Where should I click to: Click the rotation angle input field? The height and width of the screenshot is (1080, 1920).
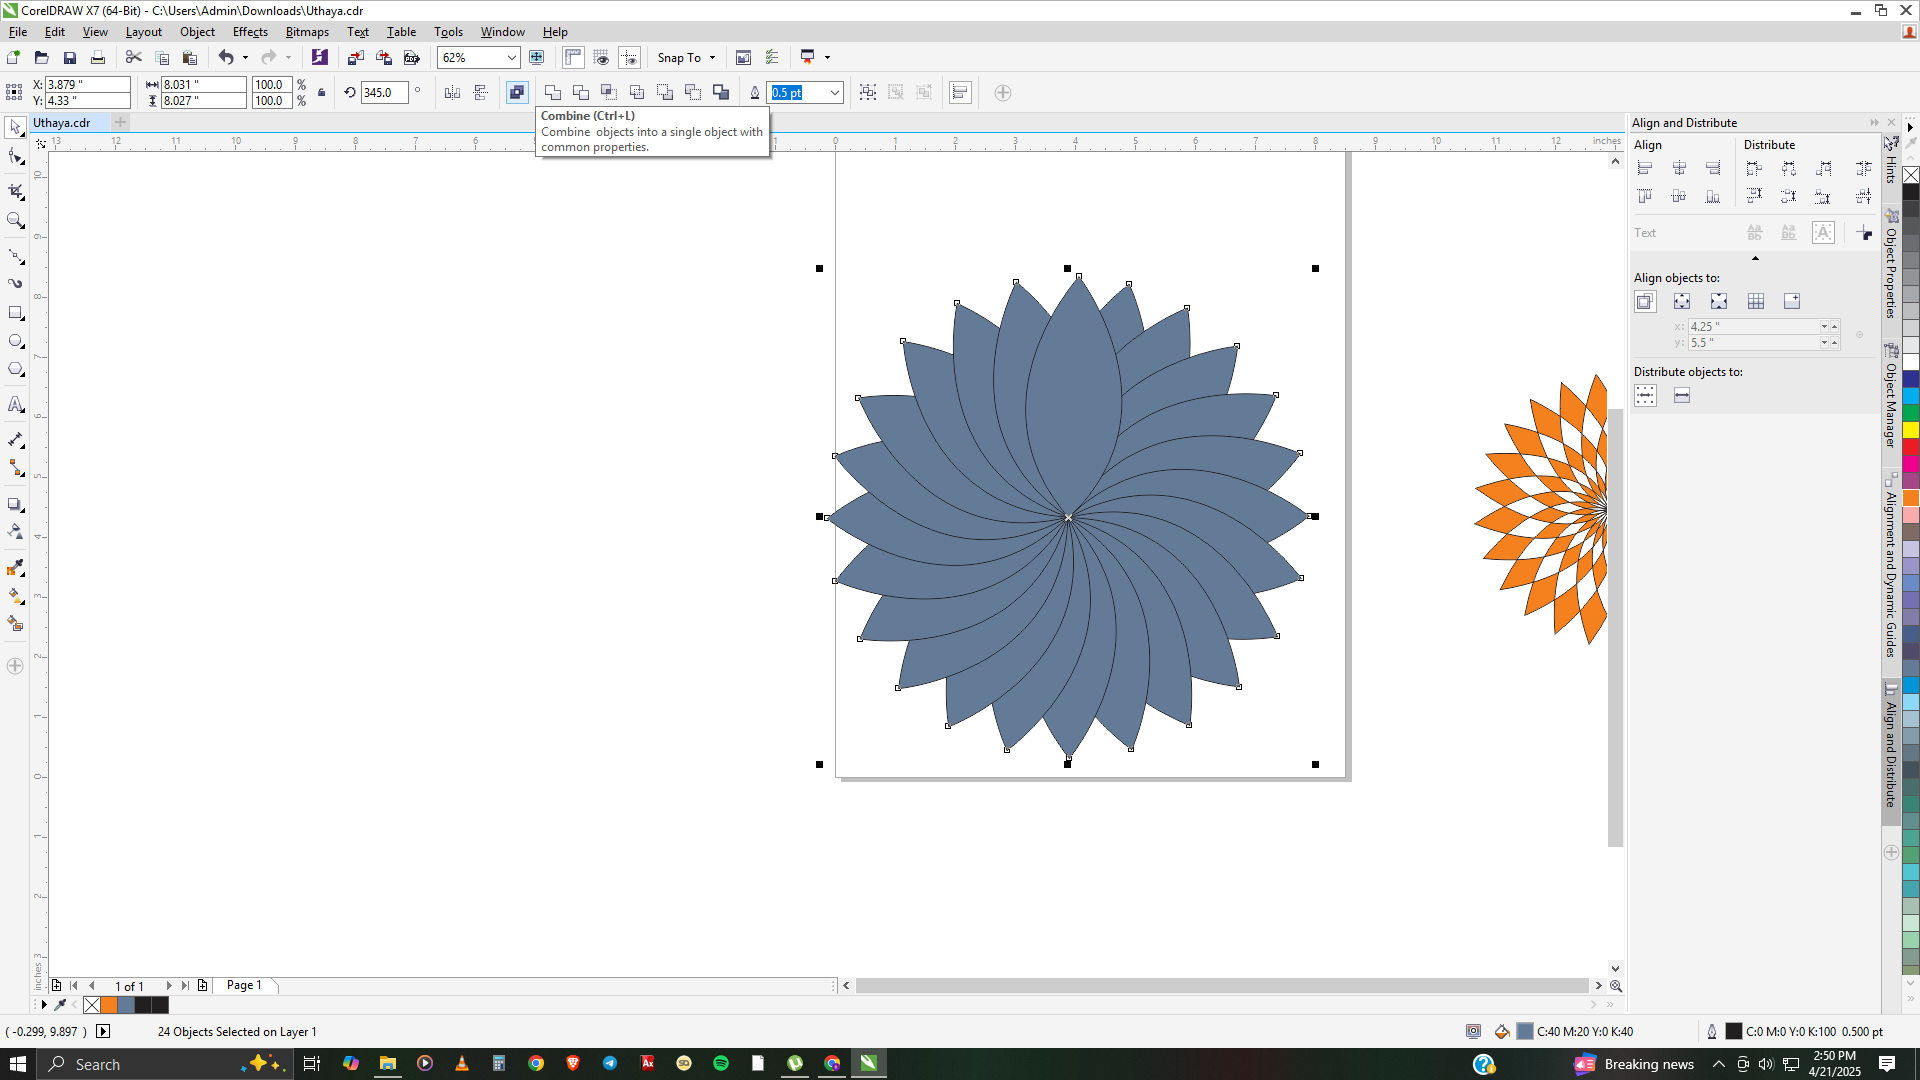pos(384,93)
